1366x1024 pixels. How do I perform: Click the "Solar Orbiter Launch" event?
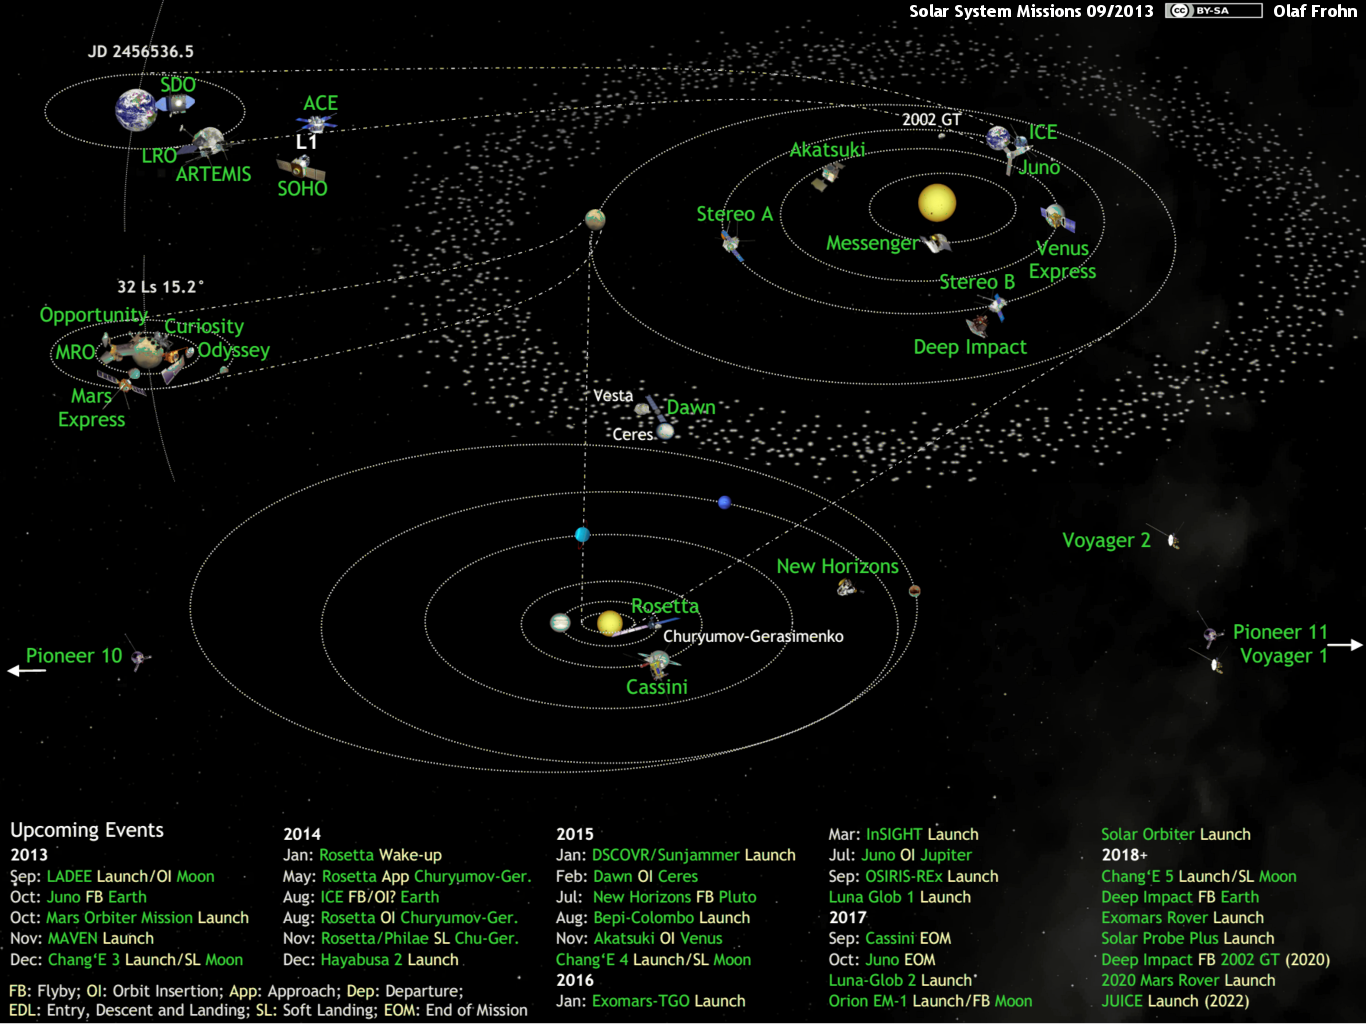(1176, 834)
